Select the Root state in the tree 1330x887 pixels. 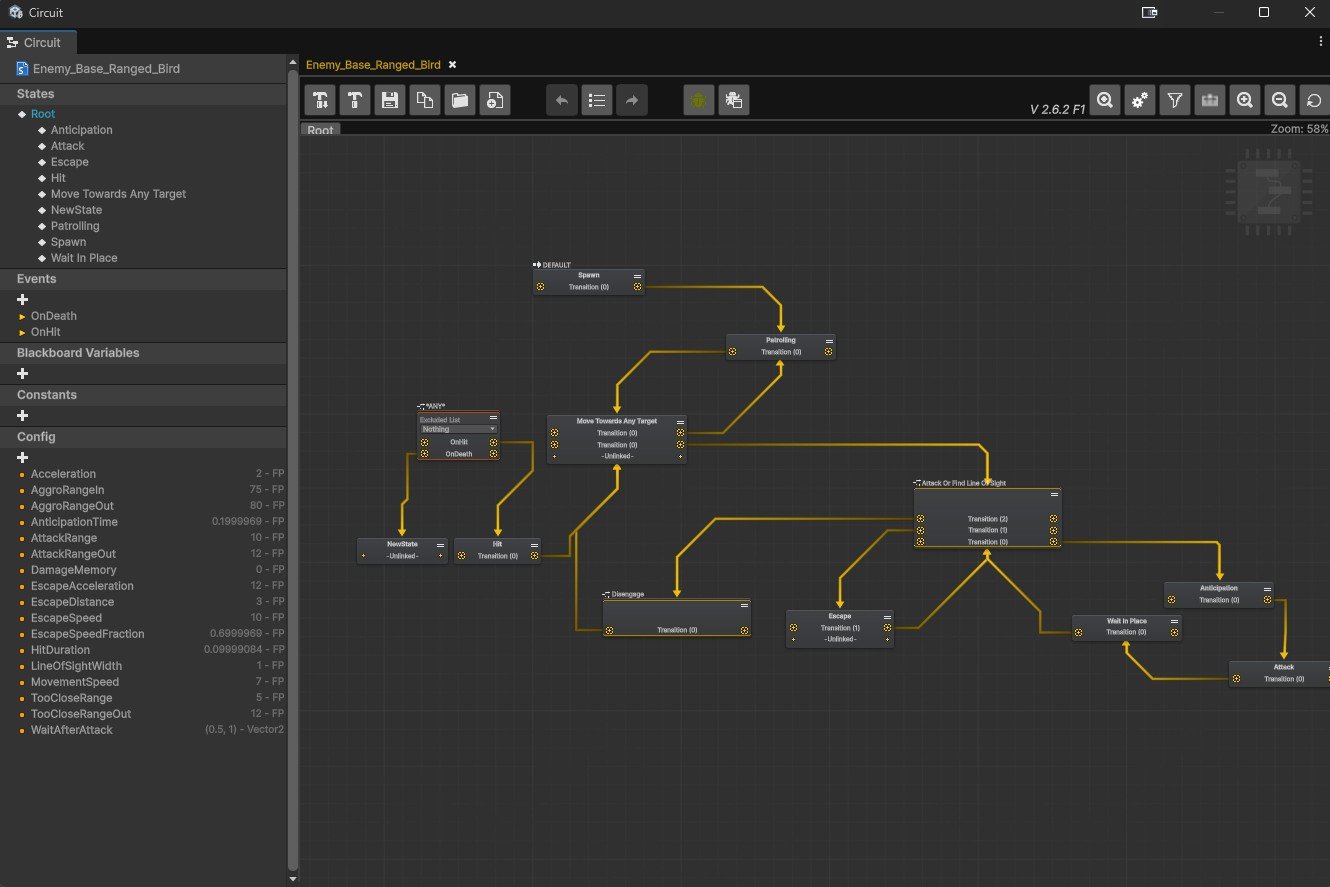click(43, 114)
